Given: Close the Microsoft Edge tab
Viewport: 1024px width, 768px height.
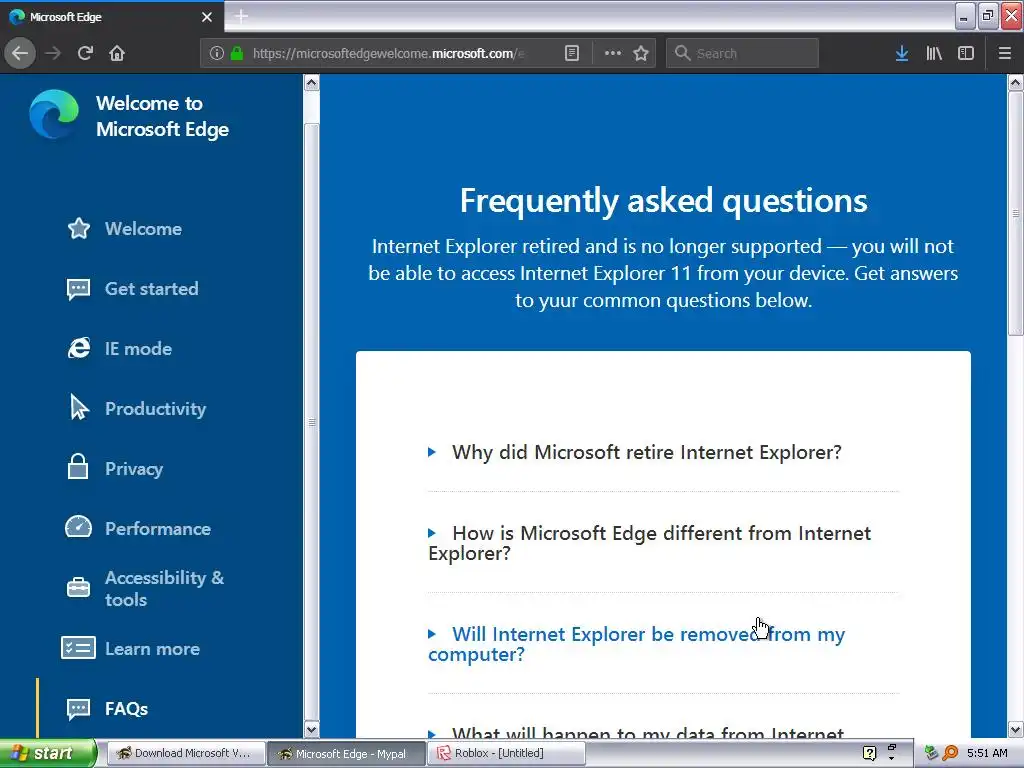Looking at the screenshot, I should (206, 17).
